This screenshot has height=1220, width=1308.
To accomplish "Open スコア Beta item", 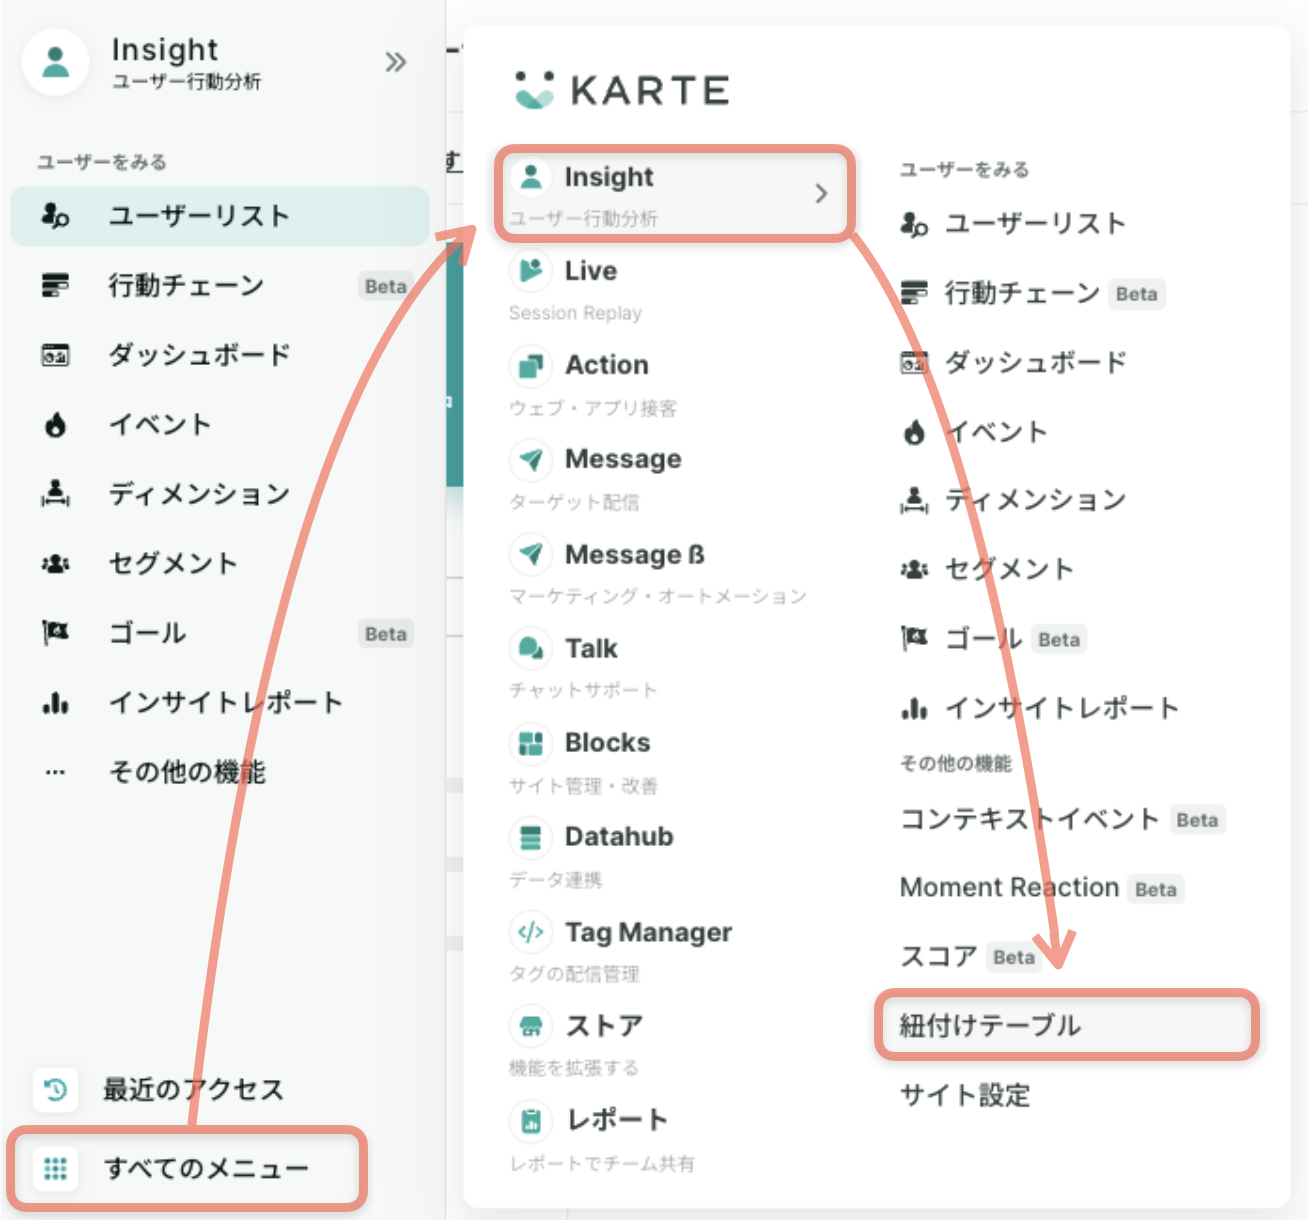I will tap(970, 957).
